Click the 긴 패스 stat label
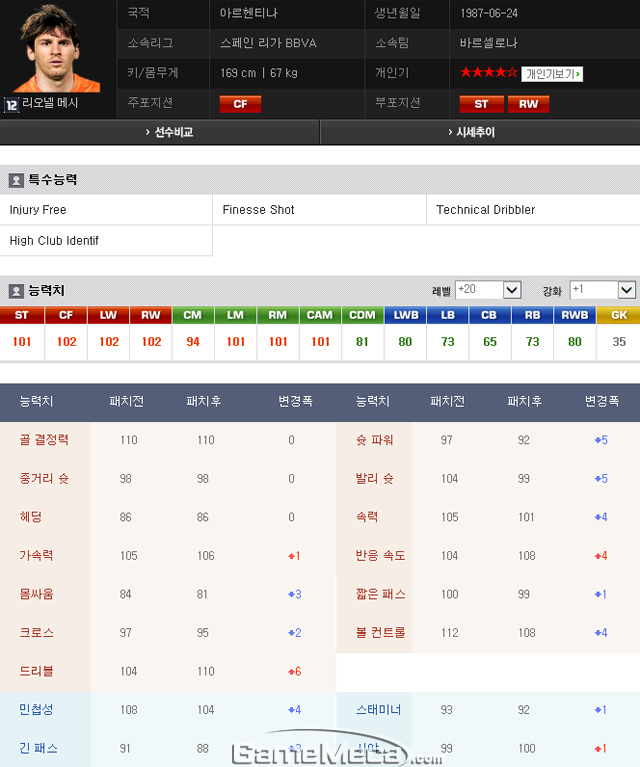The width and height of the screenshot is (640, 767). (x=38, y=748)
